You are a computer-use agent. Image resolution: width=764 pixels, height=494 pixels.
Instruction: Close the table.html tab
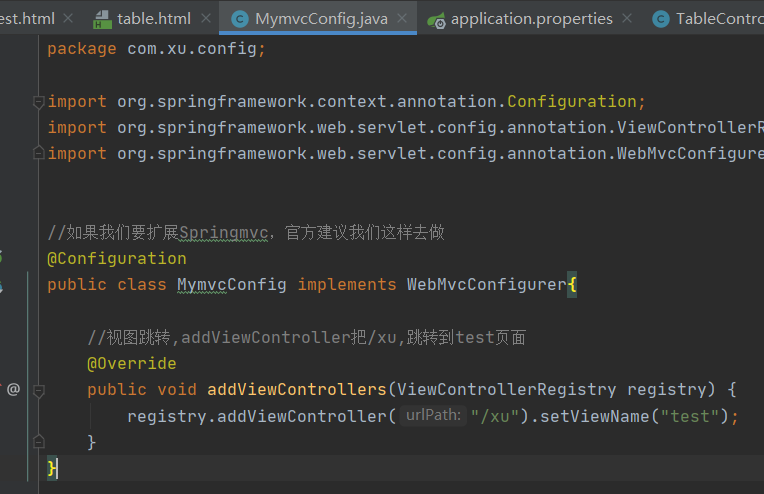tap(204, 19)
